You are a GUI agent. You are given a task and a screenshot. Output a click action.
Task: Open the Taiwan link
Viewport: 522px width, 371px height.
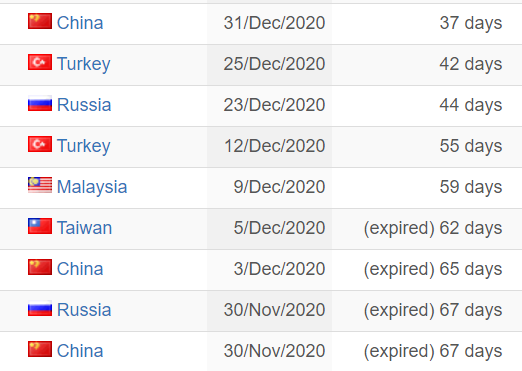pyautogui.click(x=84, y=228)
